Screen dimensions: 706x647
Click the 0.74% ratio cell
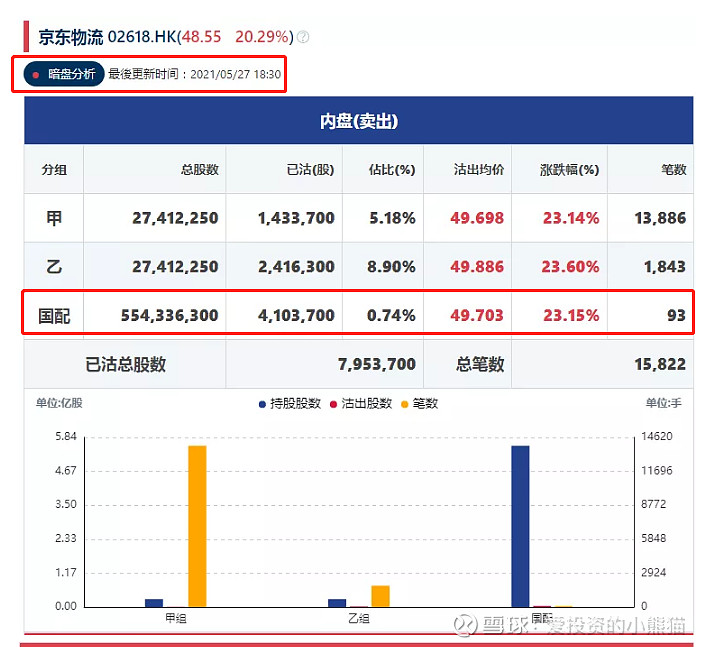tap(391, 315)
